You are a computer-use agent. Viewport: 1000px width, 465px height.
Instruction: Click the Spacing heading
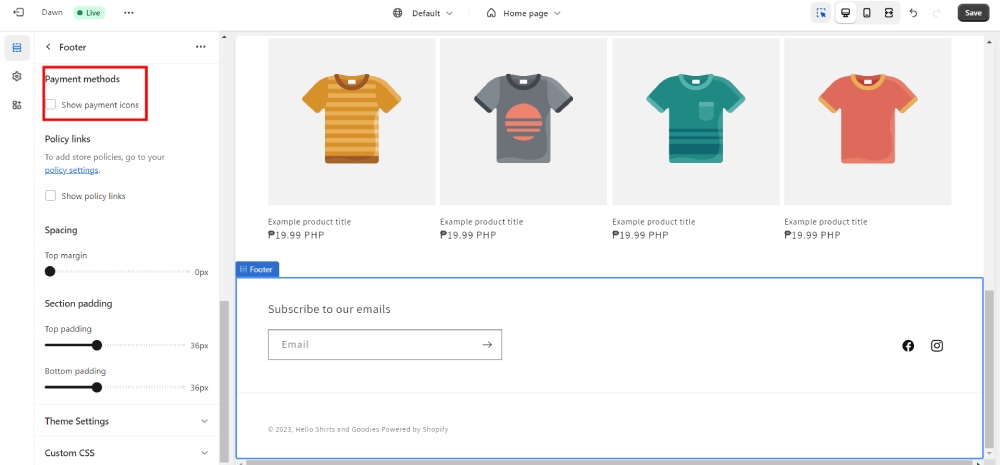coord(61,230)
